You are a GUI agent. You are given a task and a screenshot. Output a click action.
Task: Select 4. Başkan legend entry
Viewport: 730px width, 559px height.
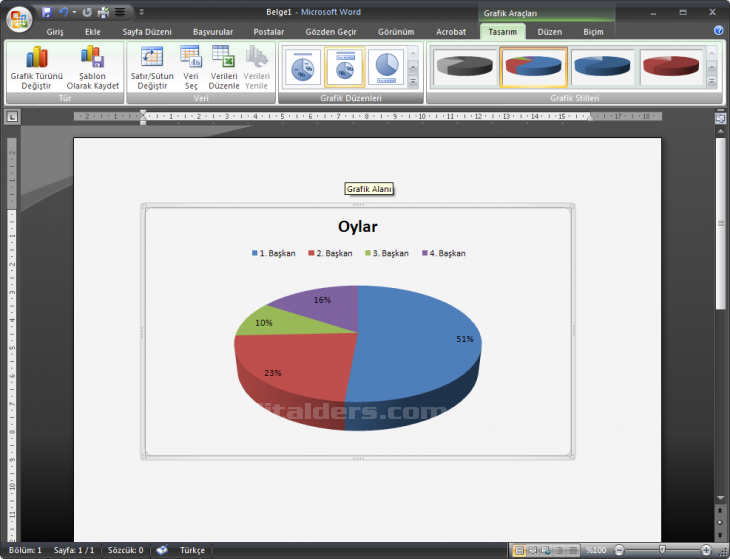(444, 253)
